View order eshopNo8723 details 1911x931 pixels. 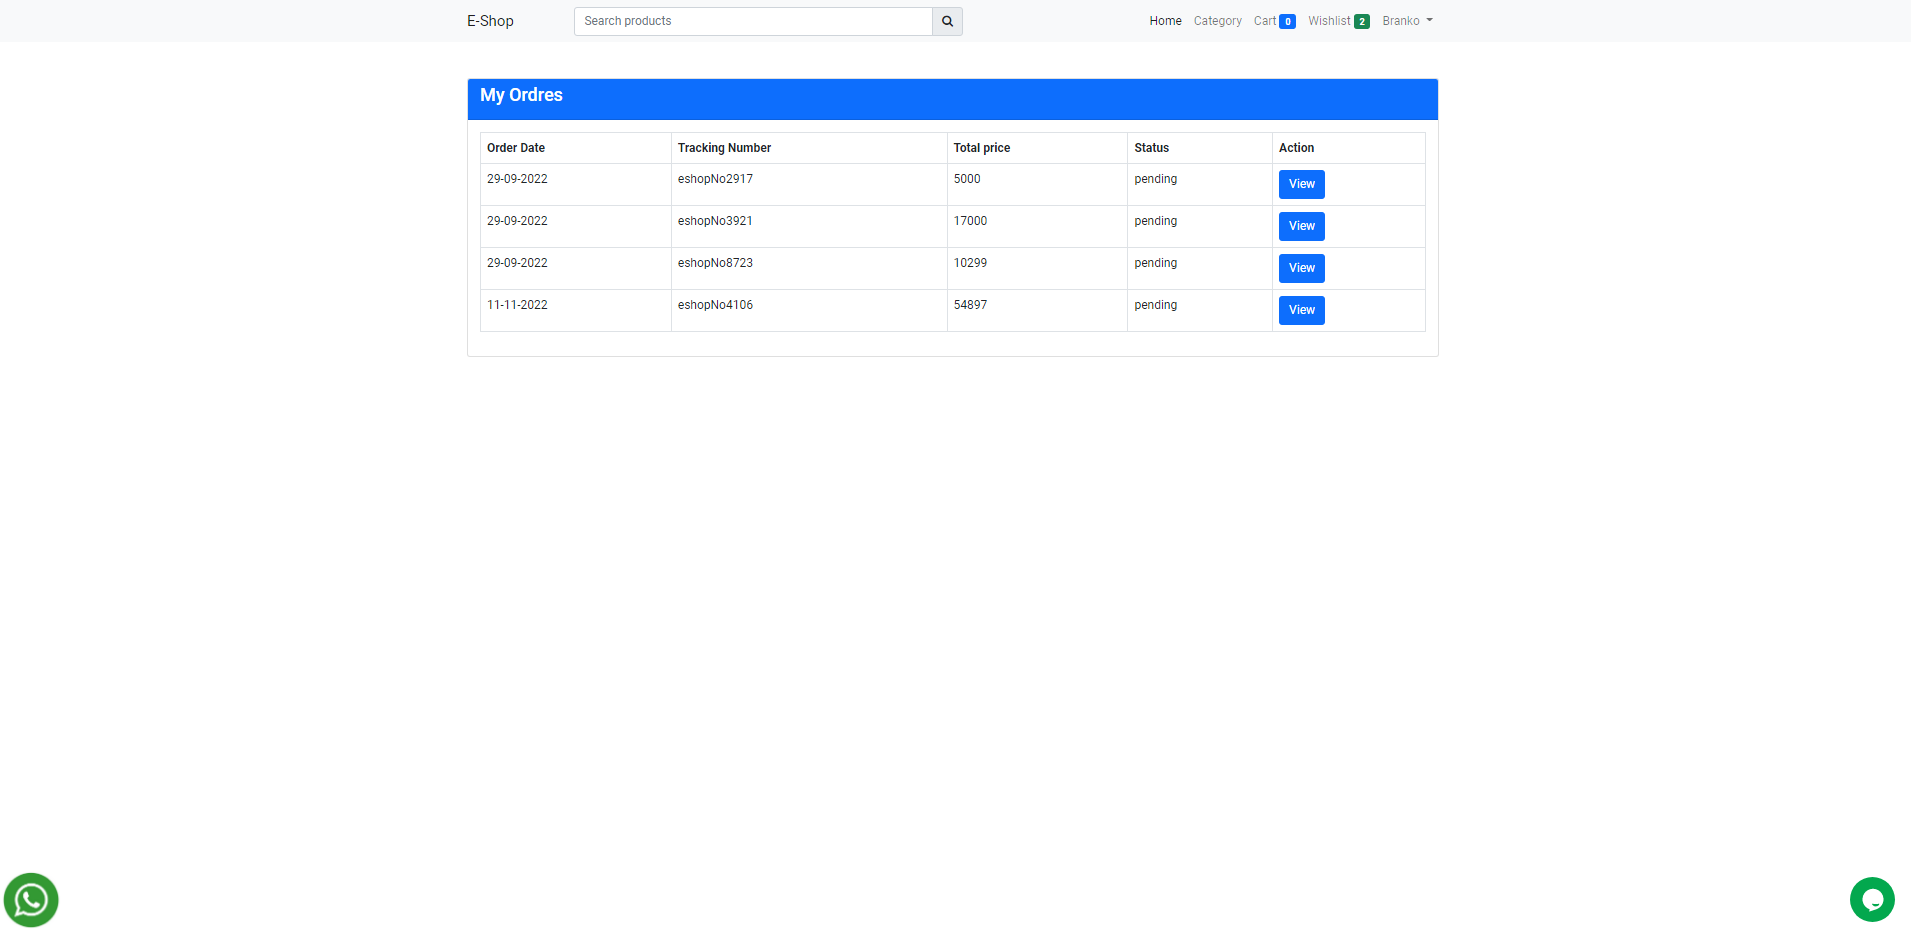click(1300, 268)
